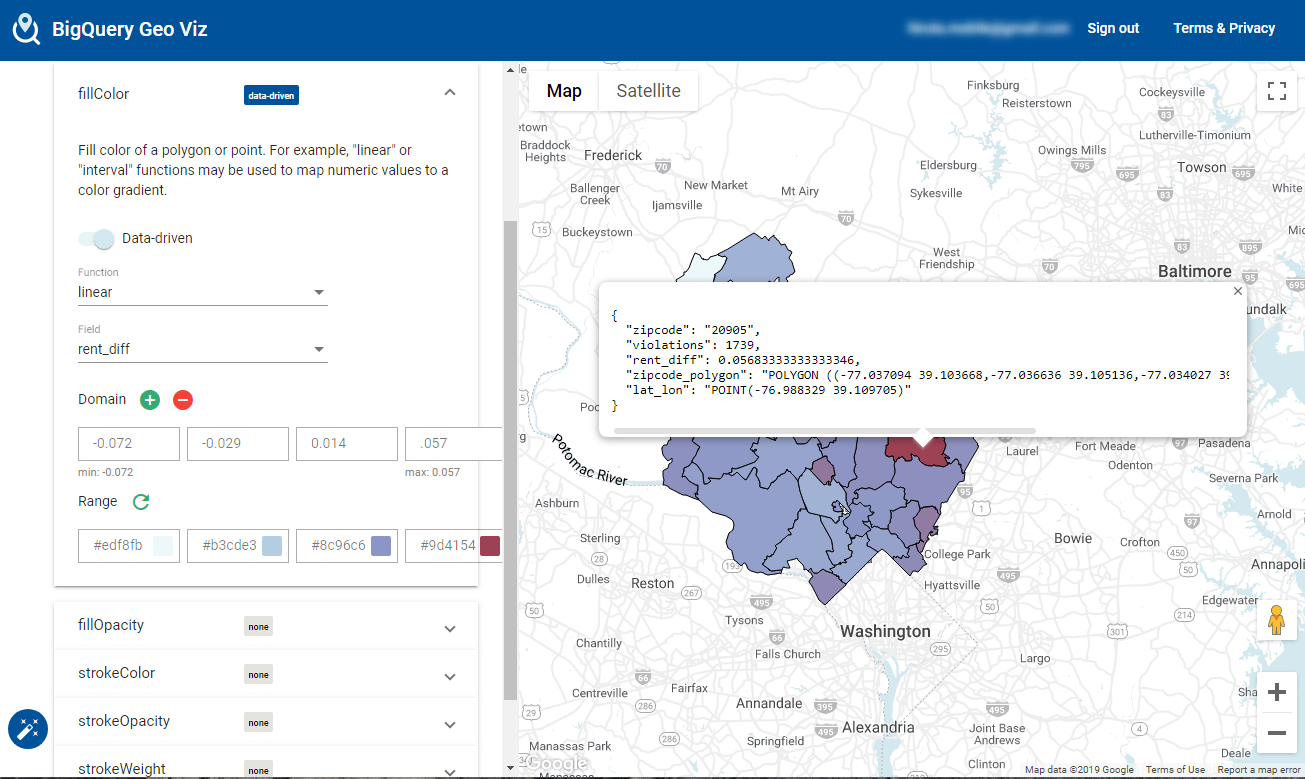The width and height of the screenshot is (1305, 779).
Task: Click the none badge beside fillOpacity
Action: [259, 627]
